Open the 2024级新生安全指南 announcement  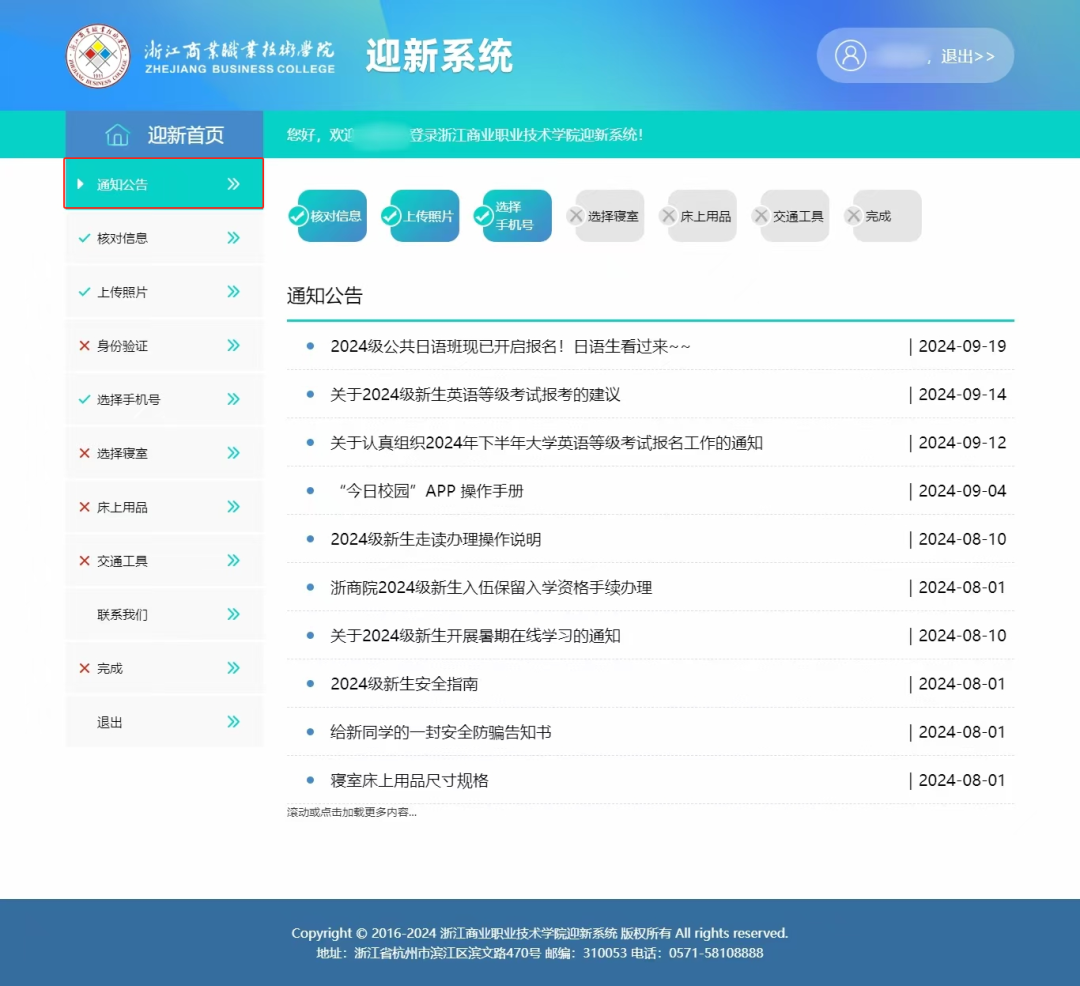coord(404,684)
